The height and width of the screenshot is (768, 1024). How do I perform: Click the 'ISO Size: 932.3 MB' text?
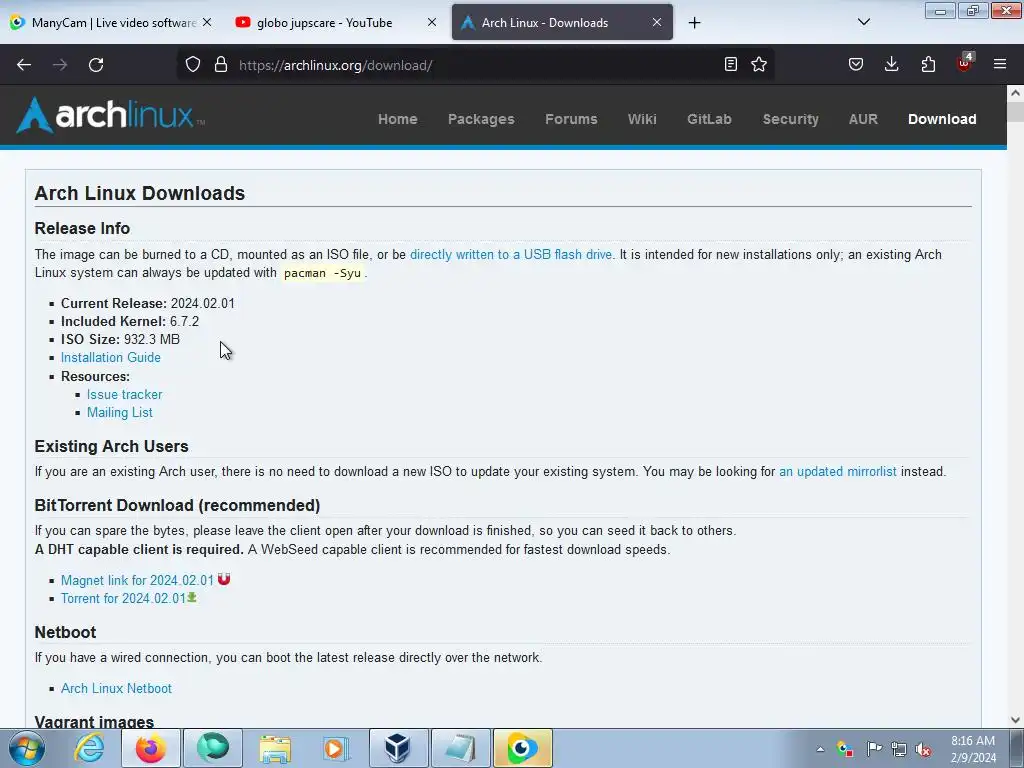(x=120, y=339)
